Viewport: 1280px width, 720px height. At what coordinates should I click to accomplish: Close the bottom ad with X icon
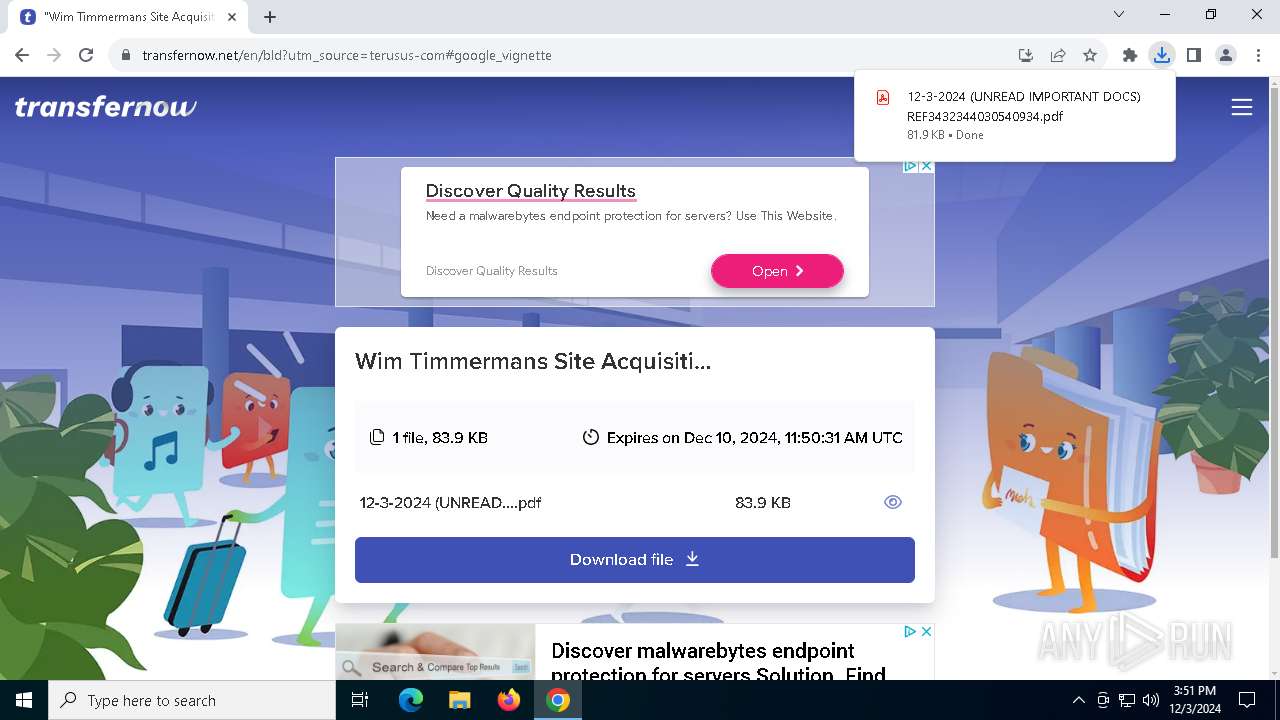pyautogui.click(x=926, y=631)
